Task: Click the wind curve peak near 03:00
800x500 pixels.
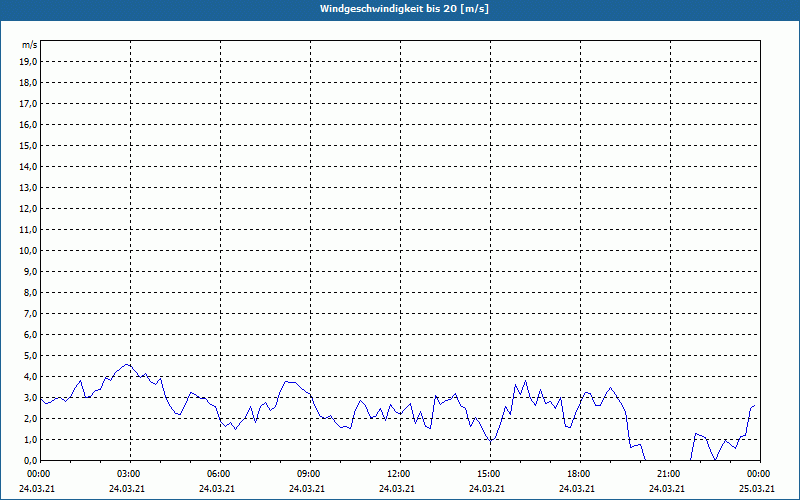Action: point(126,365)
